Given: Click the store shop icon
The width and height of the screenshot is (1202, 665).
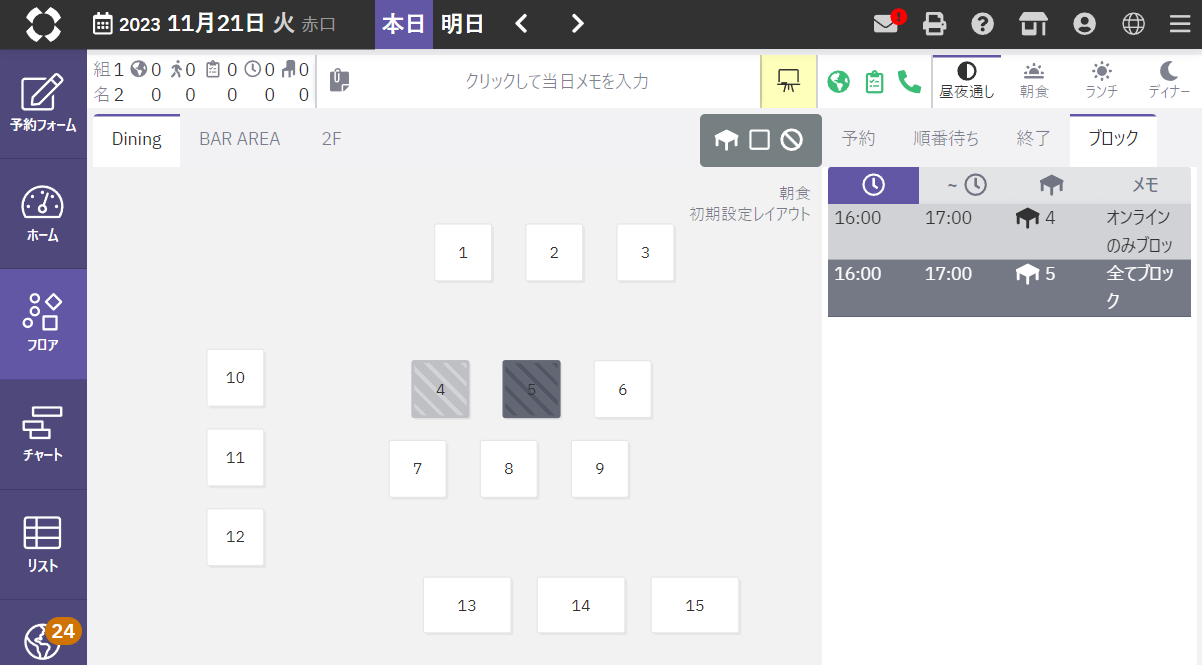Looking at the screenshot, I should (1033, 24).
